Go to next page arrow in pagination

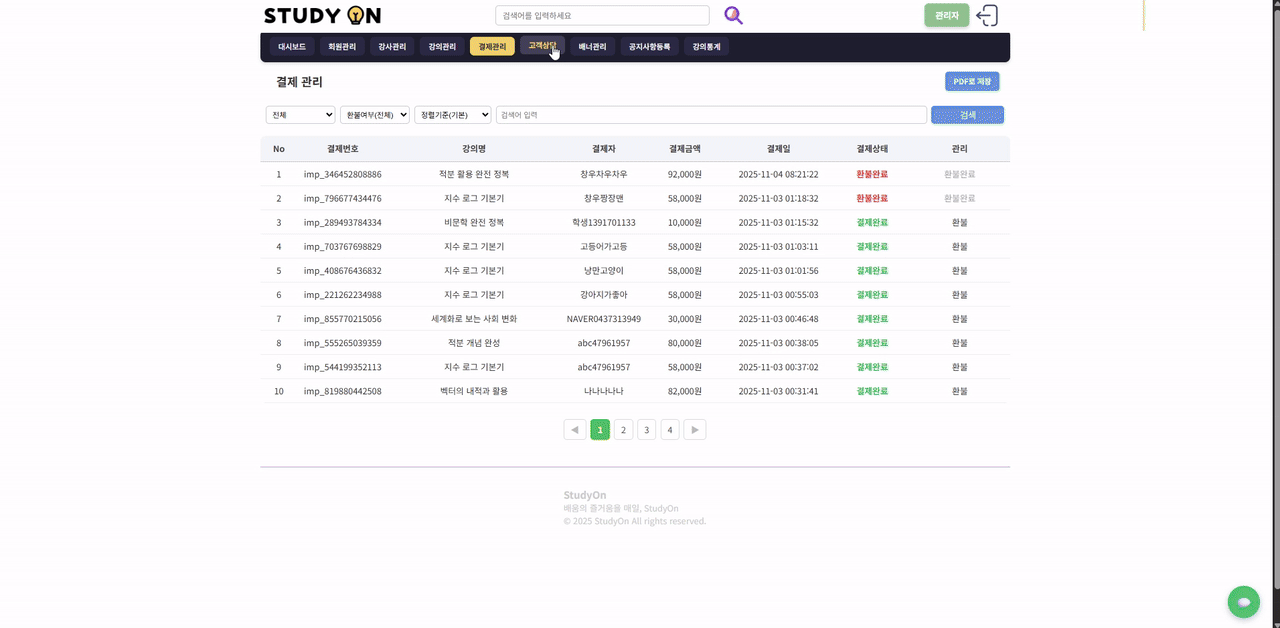[x=695, y=430]
